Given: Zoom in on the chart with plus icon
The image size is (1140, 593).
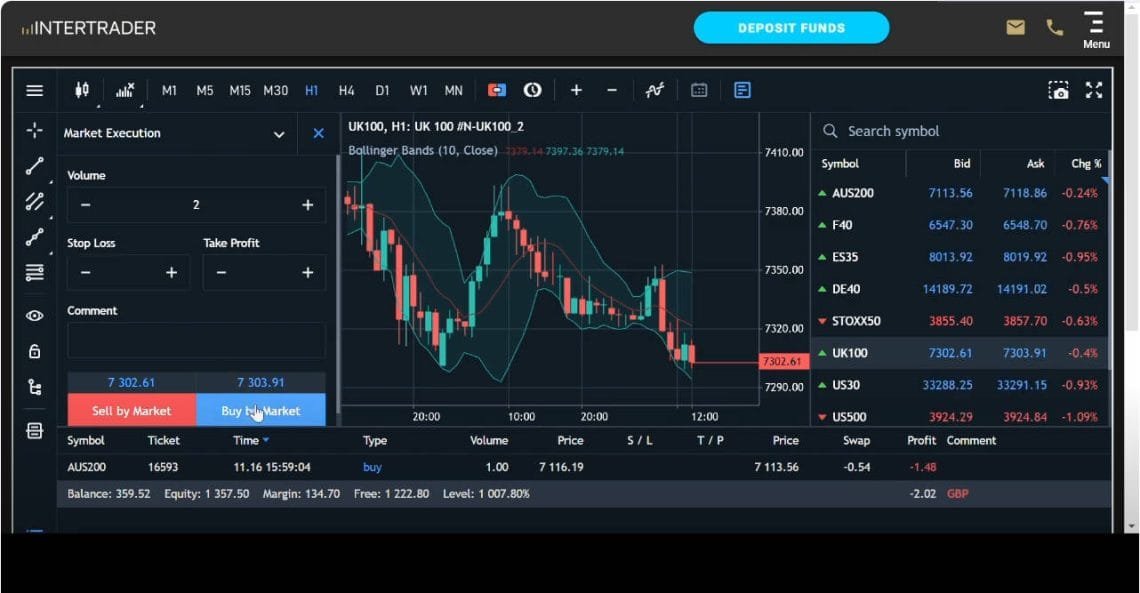Looking at the screenshot, I should (x=576, y=90).
